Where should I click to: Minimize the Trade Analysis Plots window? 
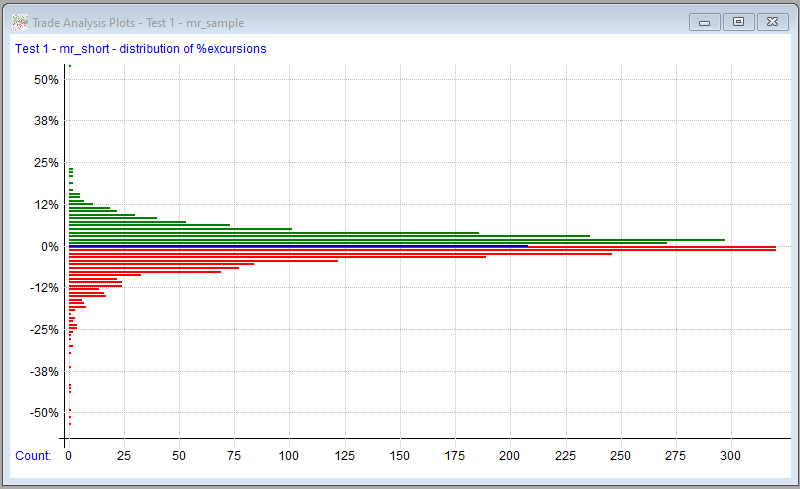(x=705, y=21)
